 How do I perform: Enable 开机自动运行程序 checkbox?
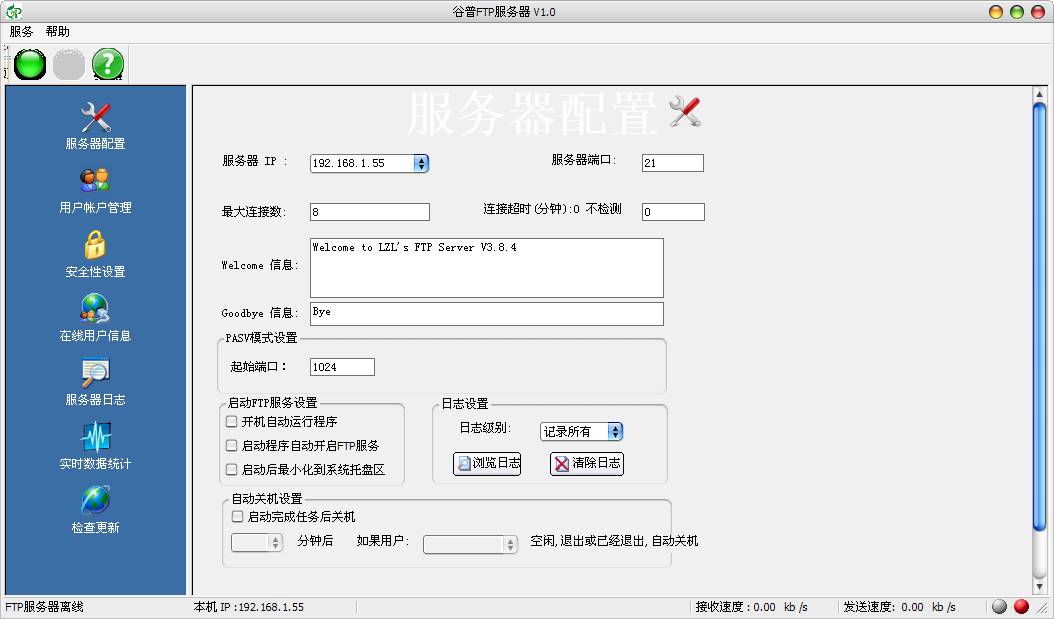(232, 422)
